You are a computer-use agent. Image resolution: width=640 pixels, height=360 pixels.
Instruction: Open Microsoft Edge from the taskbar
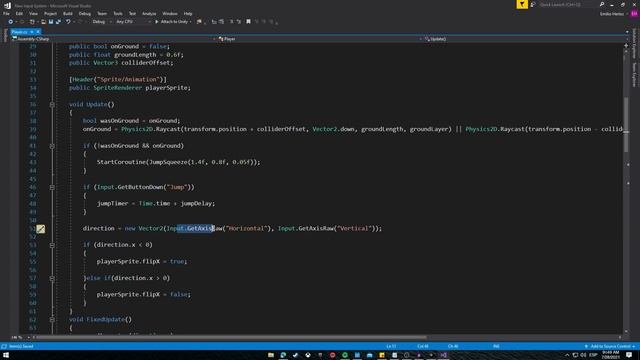283,355
